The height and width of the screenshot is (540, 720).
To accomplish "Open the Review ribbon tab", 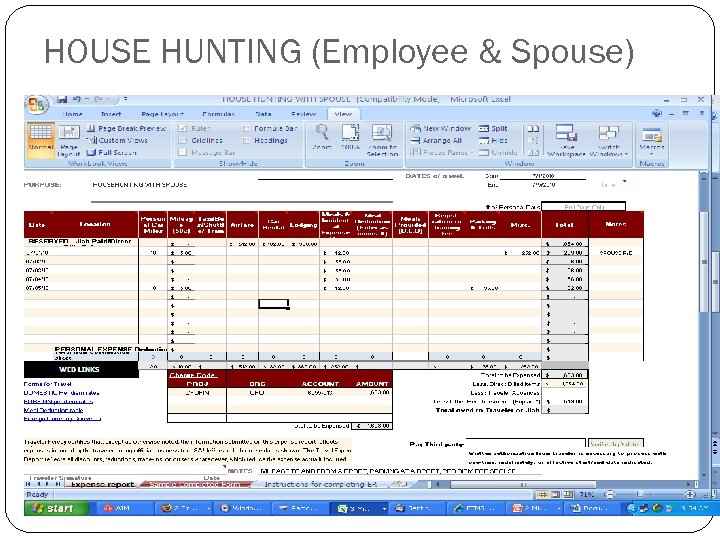I will 304,114.
